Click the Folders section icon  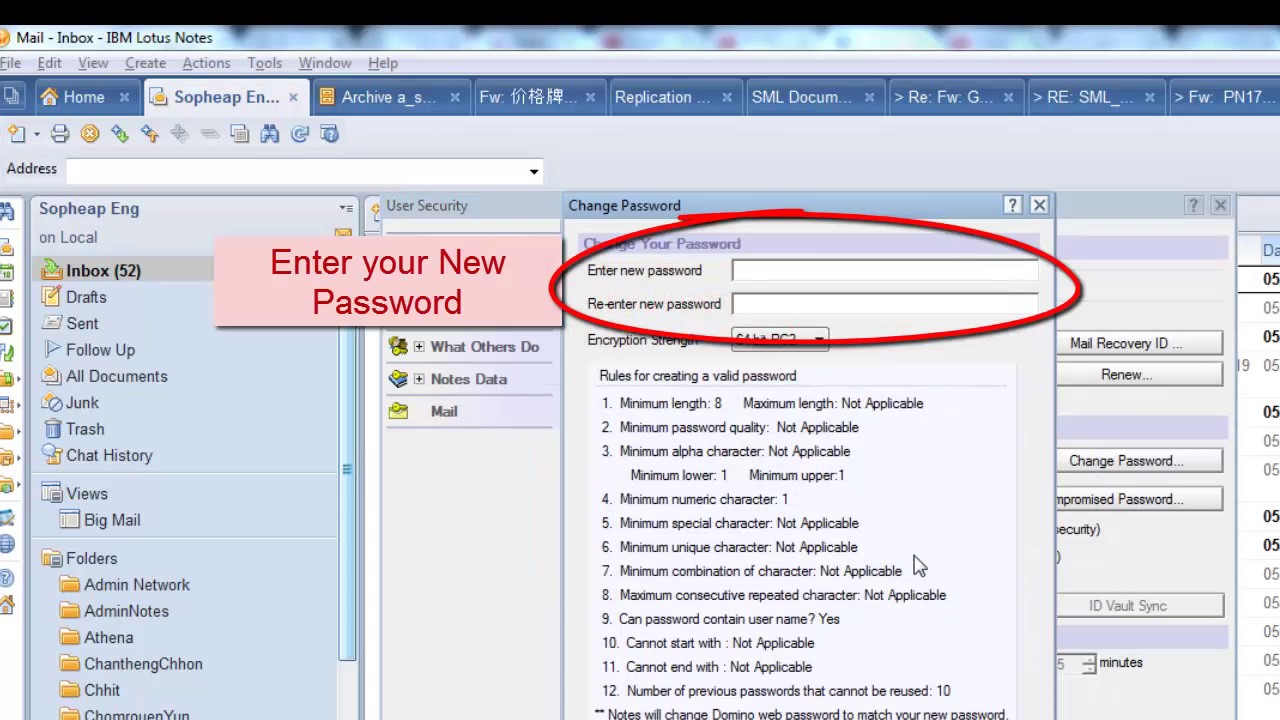point(52,558)
